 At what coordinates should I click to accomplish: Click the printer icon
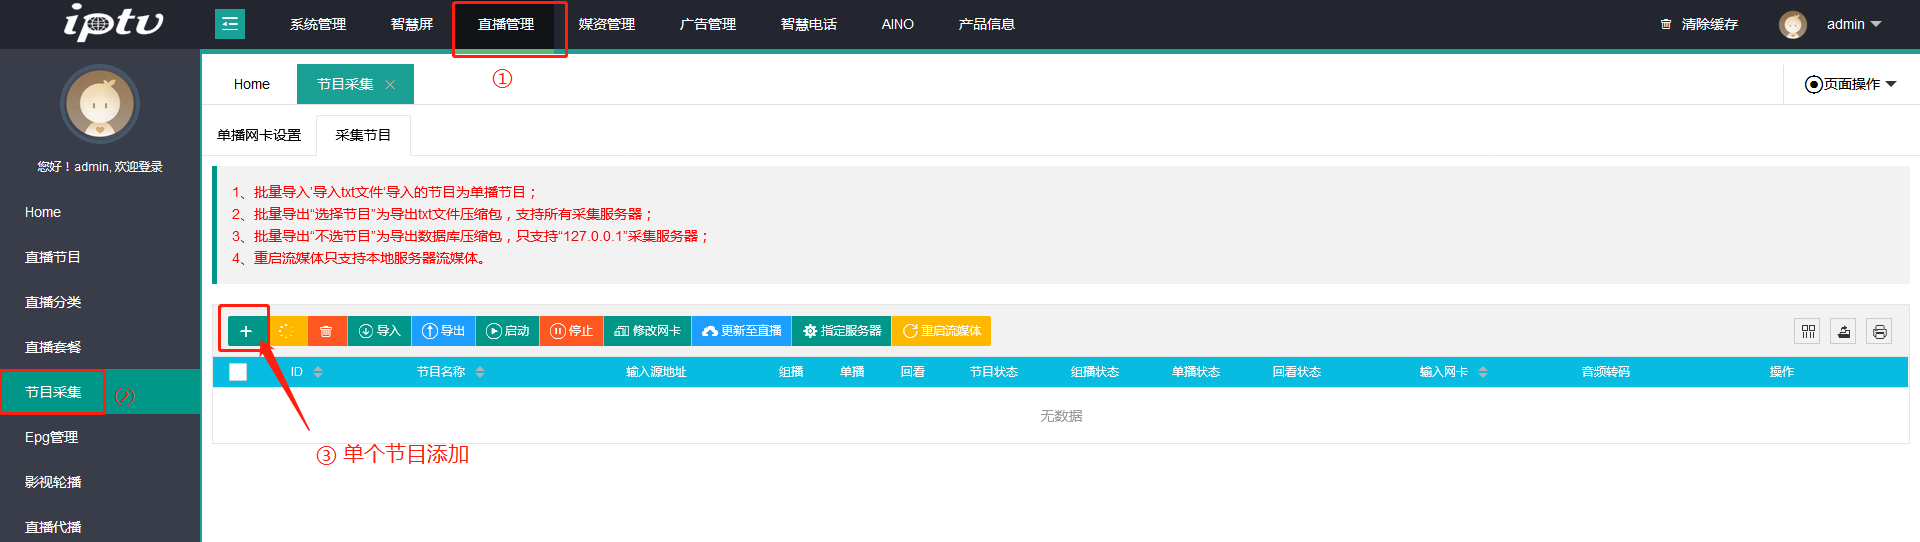(x=1880, y=332)
